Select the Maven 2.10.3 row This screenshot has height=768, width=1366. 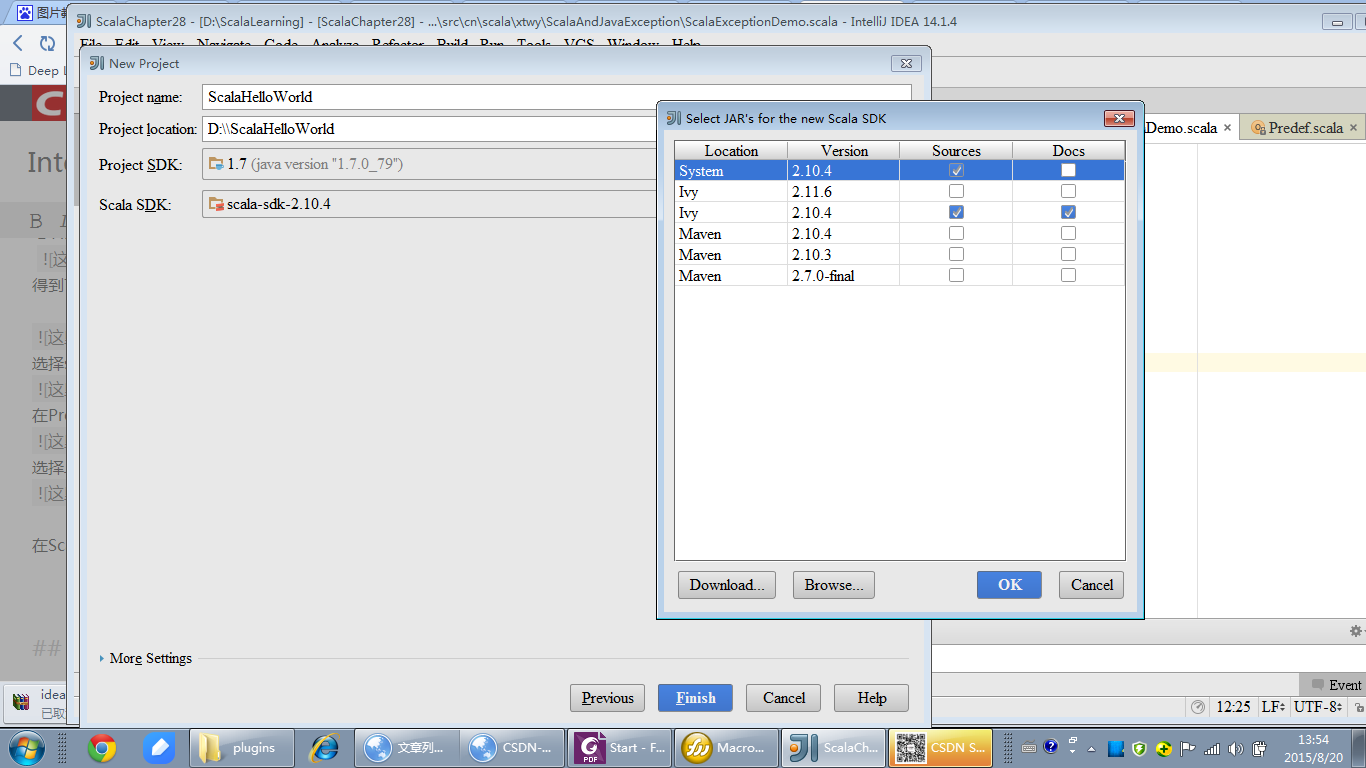tap(900, 255)
